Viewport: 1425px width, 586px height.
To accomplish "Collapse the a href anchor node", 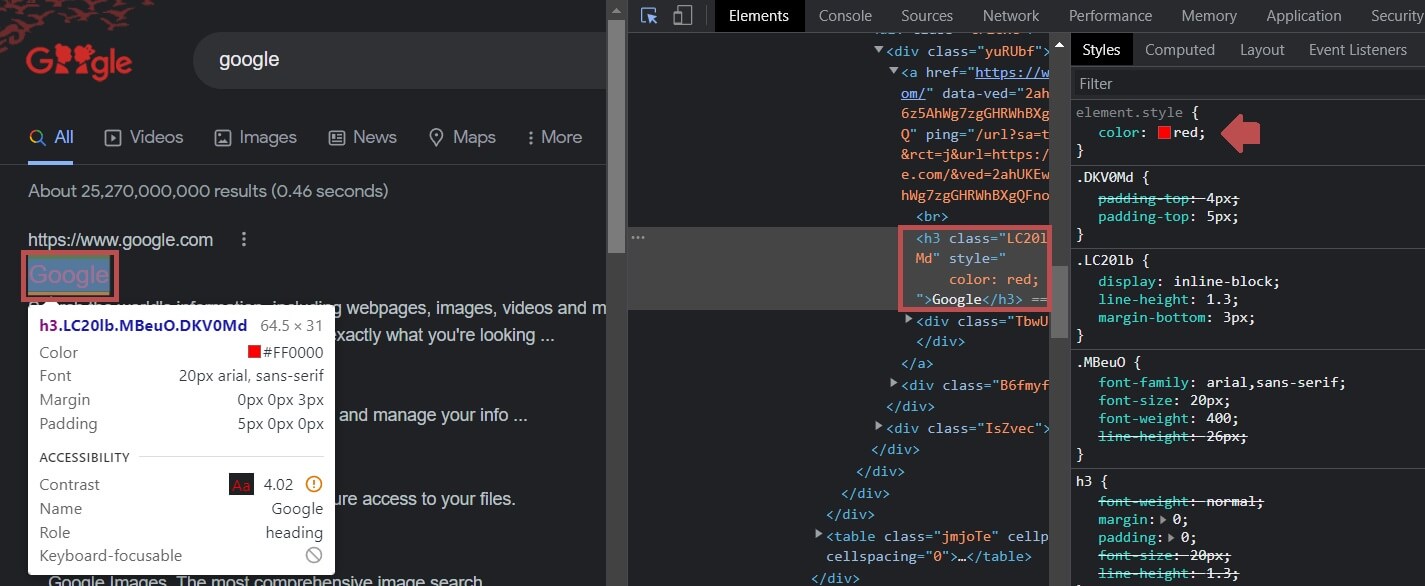I will coord(894,72).
